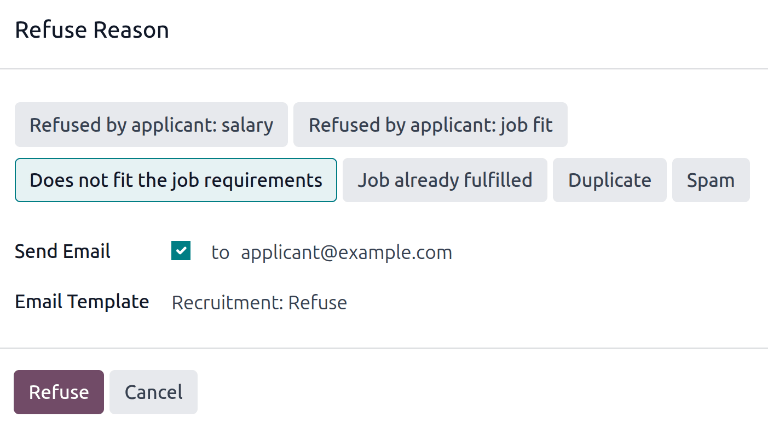Click the 'Send Email' field label

coord(62,251)
